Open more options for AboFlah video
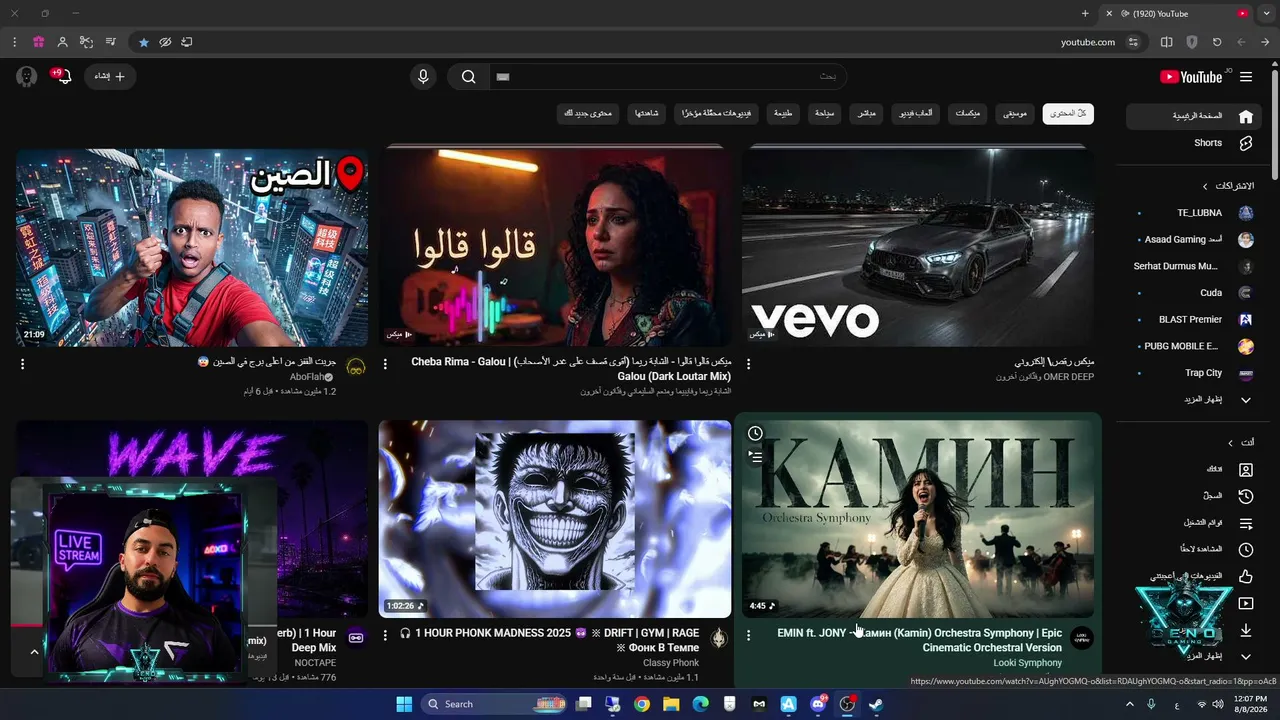Viewport: 1280px width, 720px height. click(22, 364)
